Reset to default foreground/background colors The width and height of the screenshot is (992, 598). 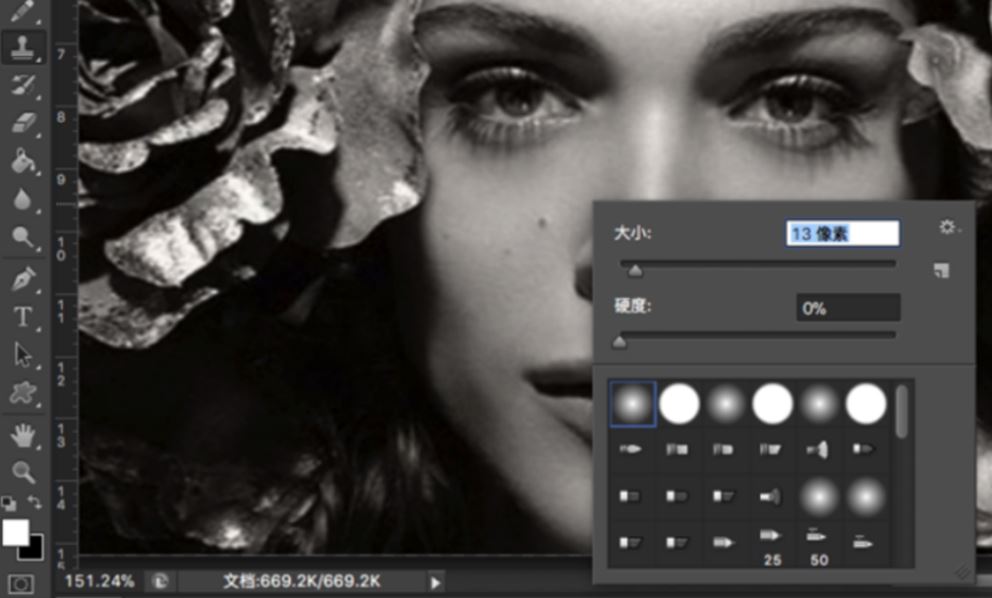coord(8,503)
